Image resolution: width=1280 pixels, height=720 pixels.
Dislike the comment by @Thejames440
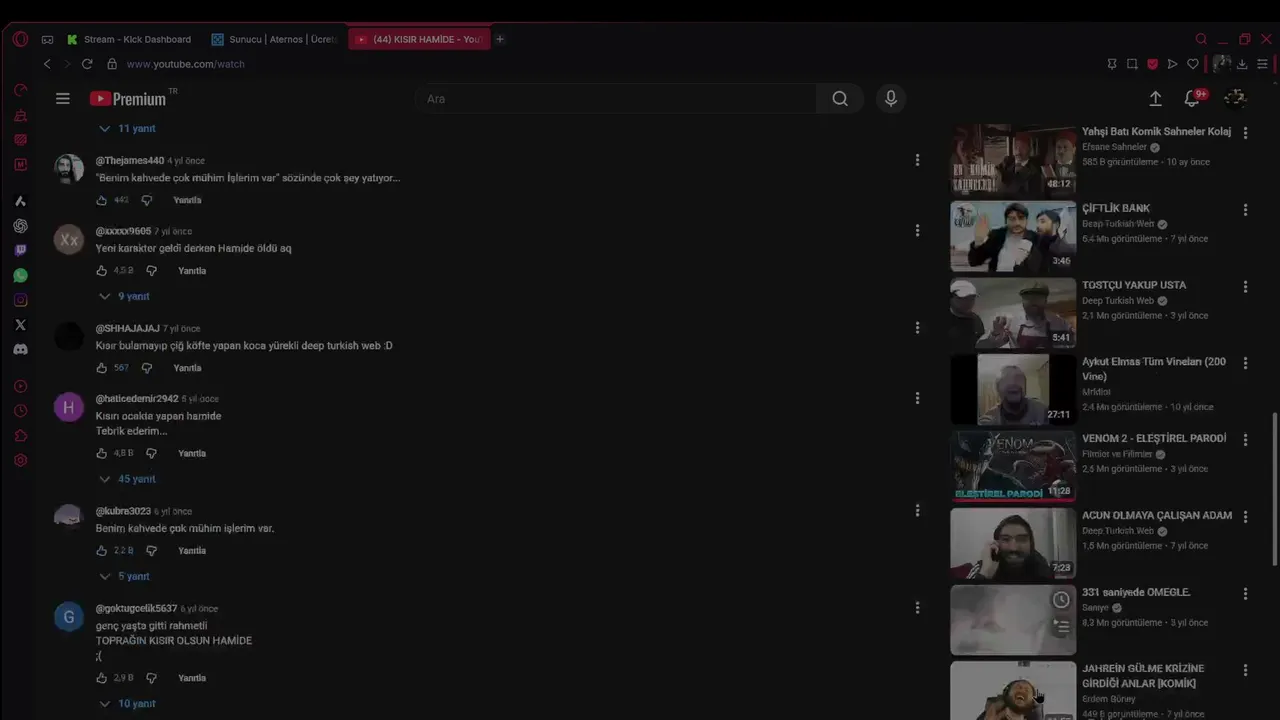pos(147,200)
